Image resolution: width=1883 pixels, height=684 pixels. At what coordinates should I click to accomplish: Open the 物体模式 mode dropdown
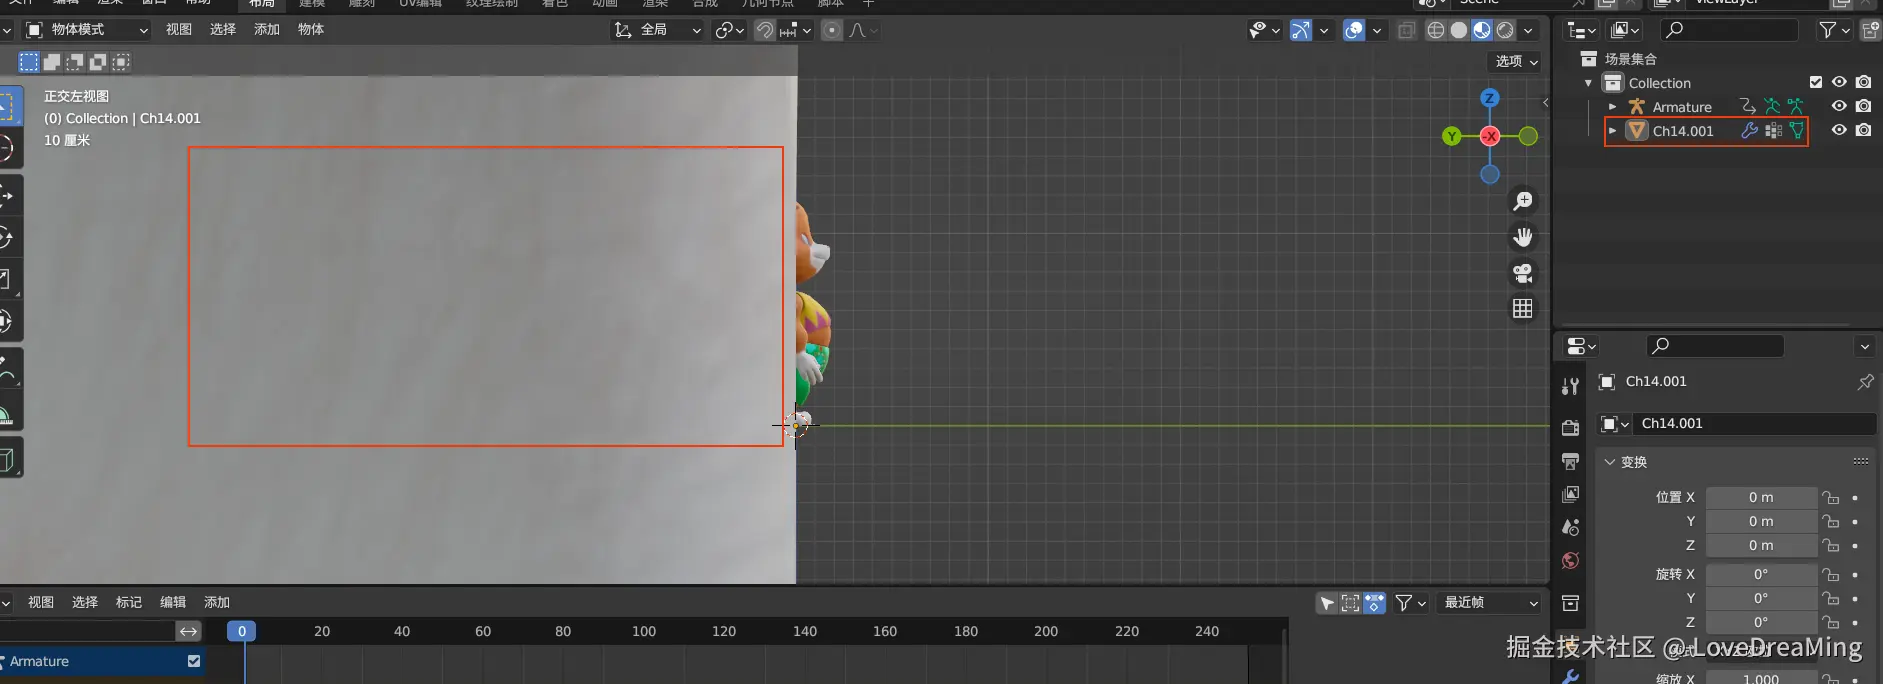pos(87,30)
